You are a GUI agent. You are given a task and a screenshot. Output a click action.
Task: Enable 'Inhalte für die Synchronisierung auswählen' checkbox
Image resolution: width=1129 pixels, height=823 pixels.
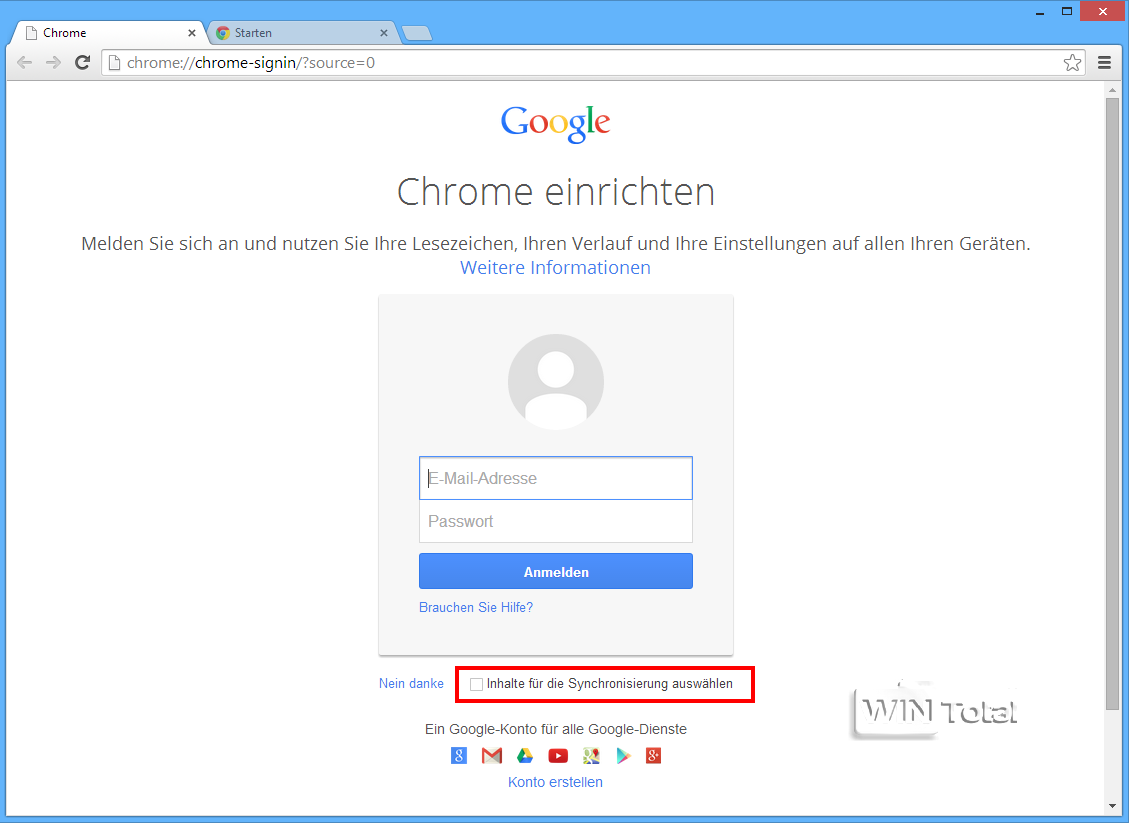coord(476,684)
